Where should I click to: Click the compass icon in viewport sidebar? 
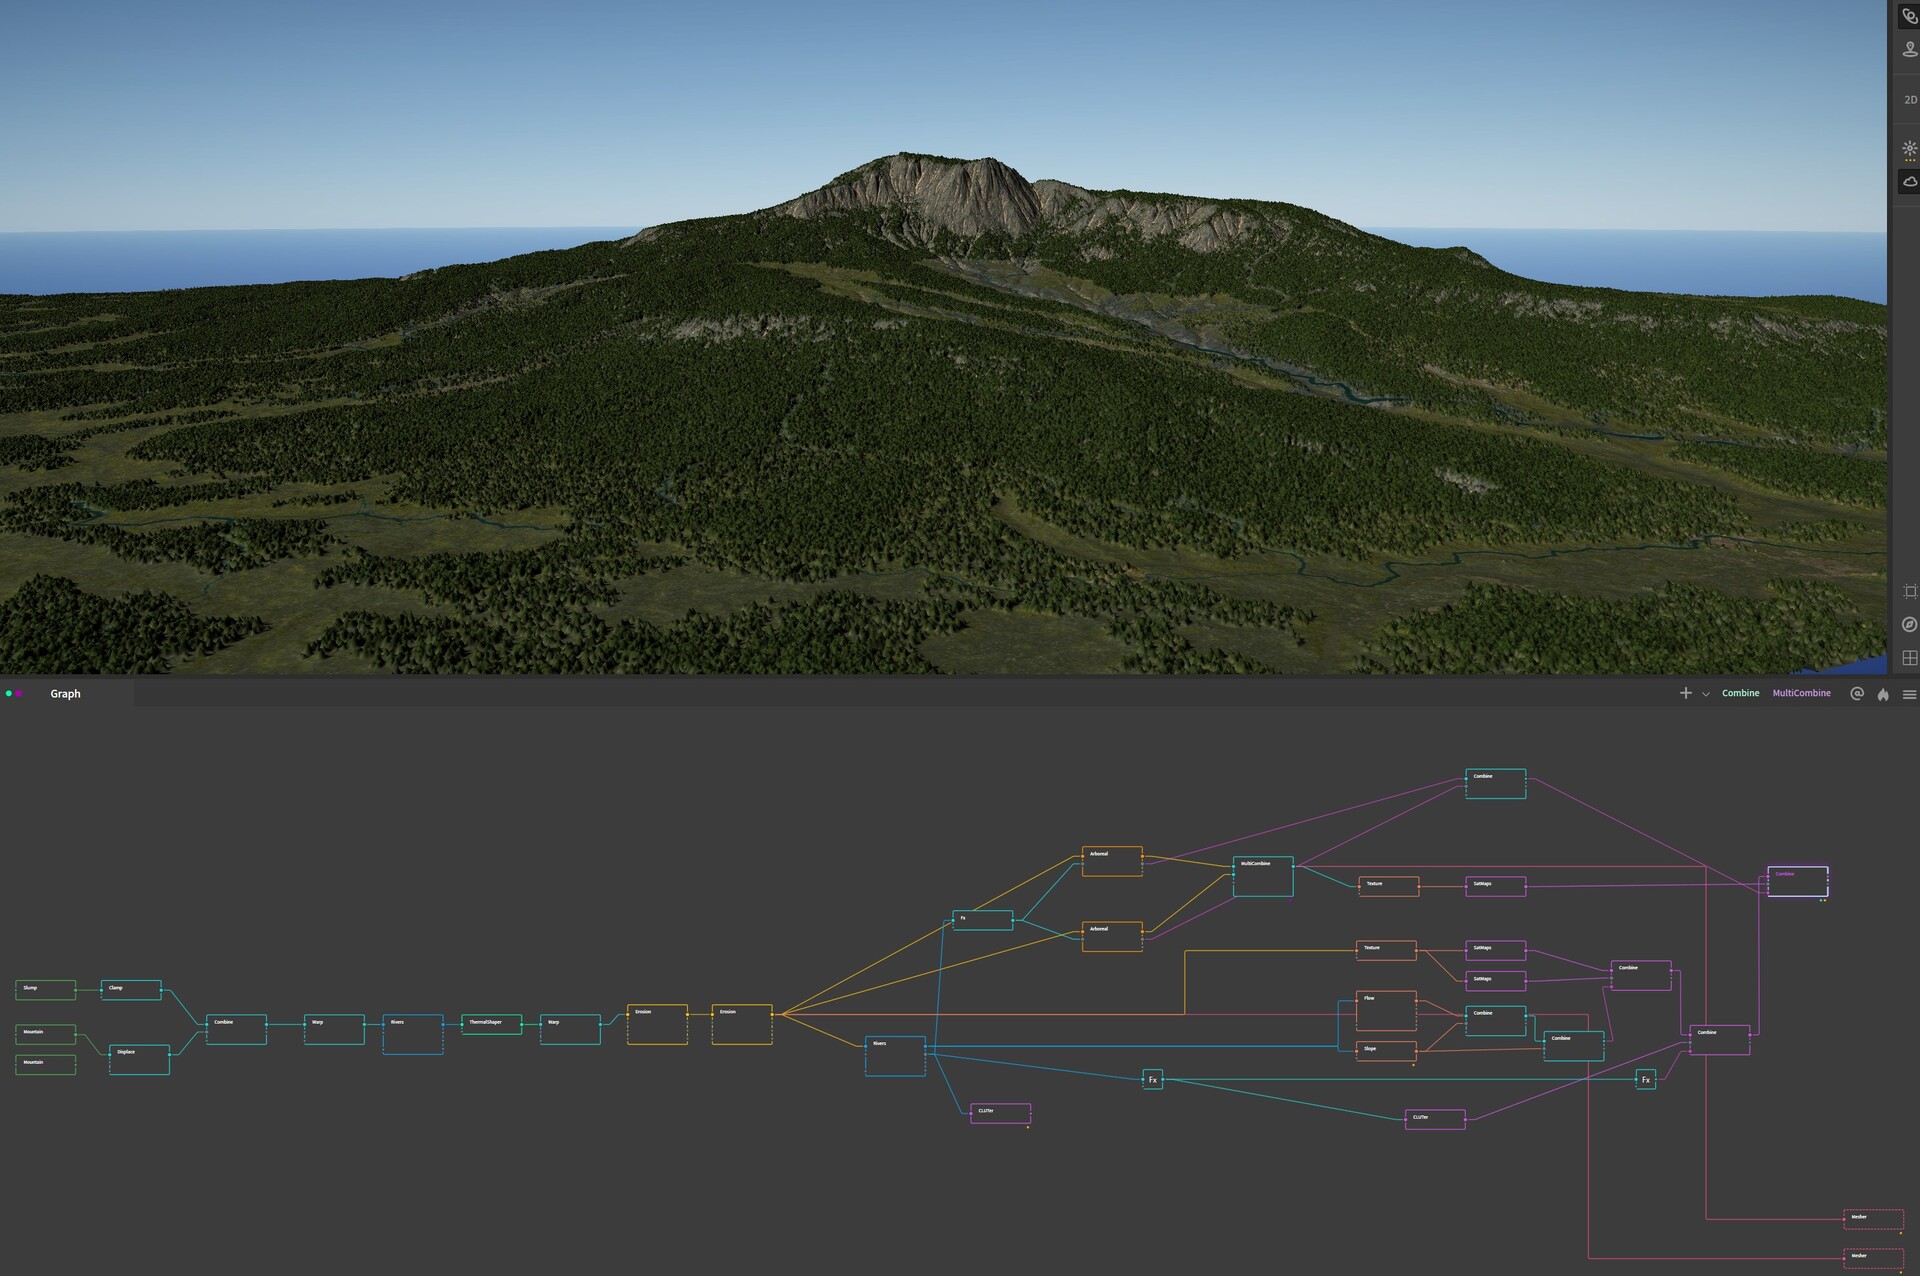tap(1909, 625)
